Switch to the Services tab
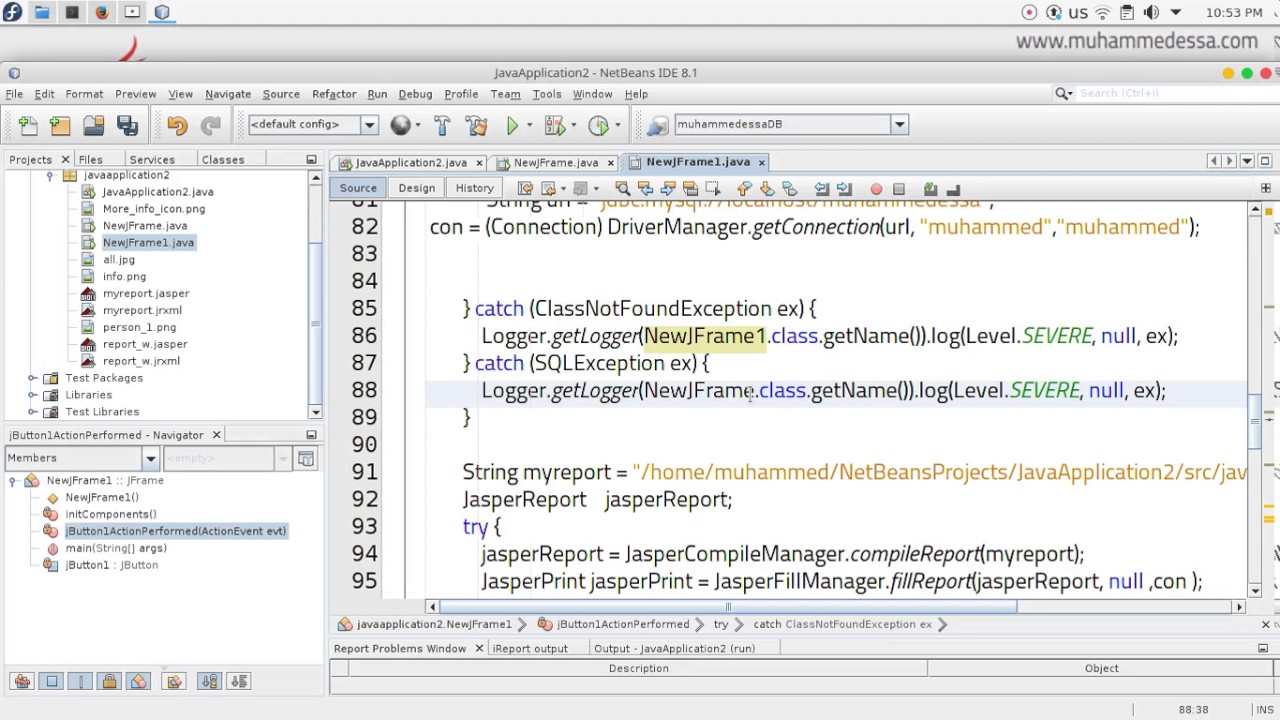This screenshot has height=720, width=1280. 152,160
